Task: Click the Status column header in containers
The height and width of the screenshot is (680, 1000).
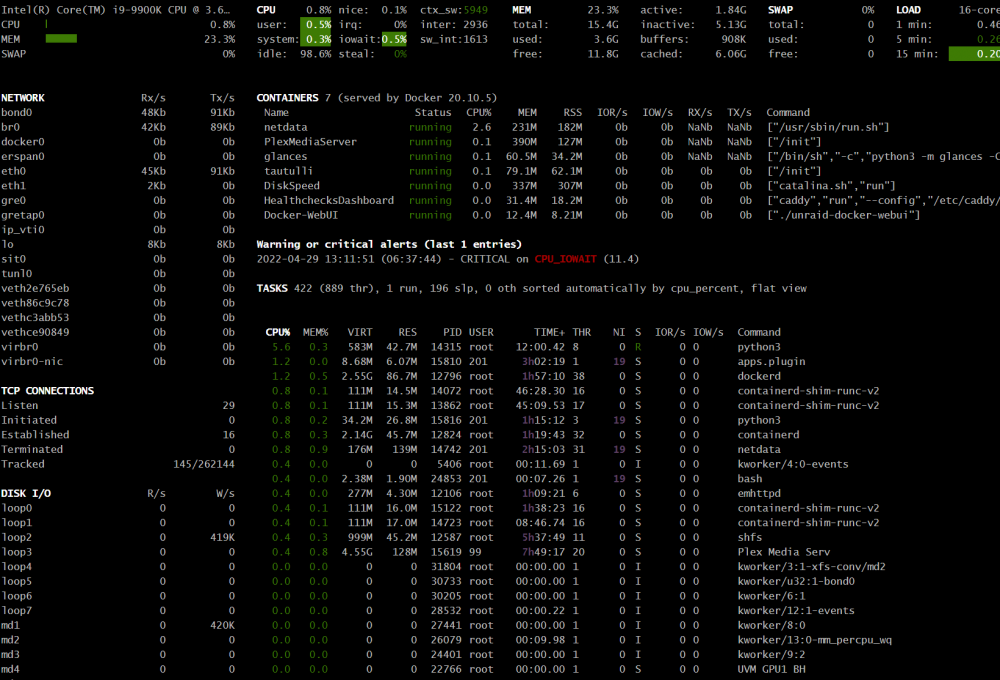Action: click(432, 112)
